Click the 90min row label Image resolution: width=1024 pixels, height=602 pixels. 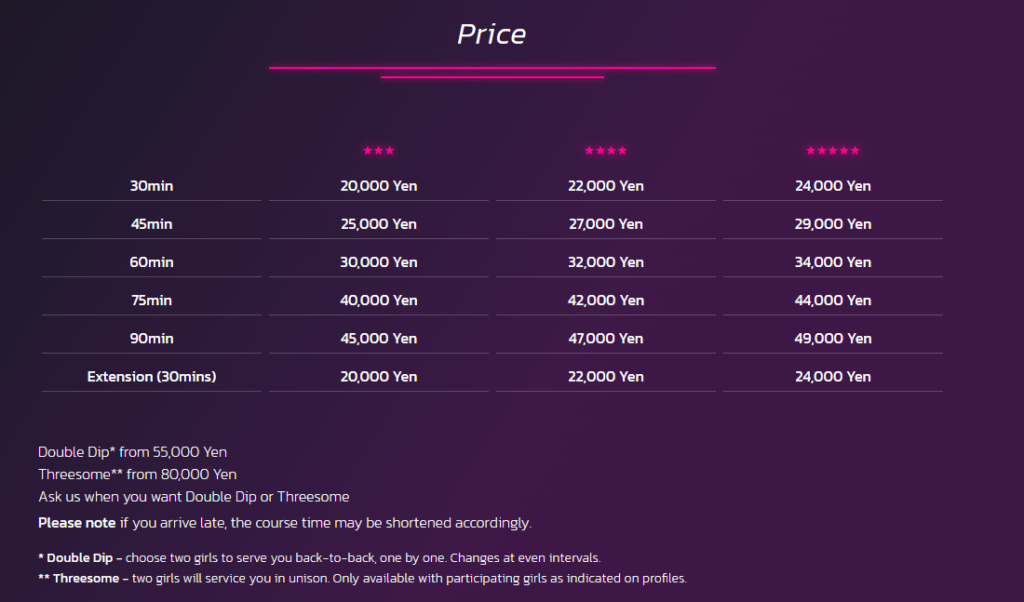(x=152, y=339)
